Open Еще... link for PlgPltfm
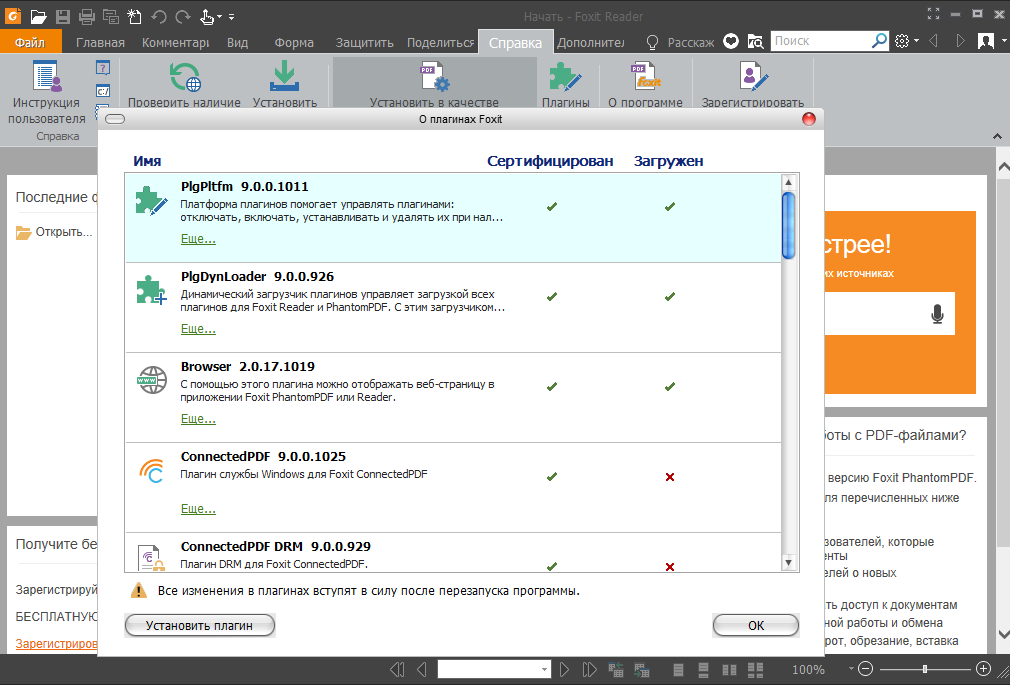 tap(198, 239)
